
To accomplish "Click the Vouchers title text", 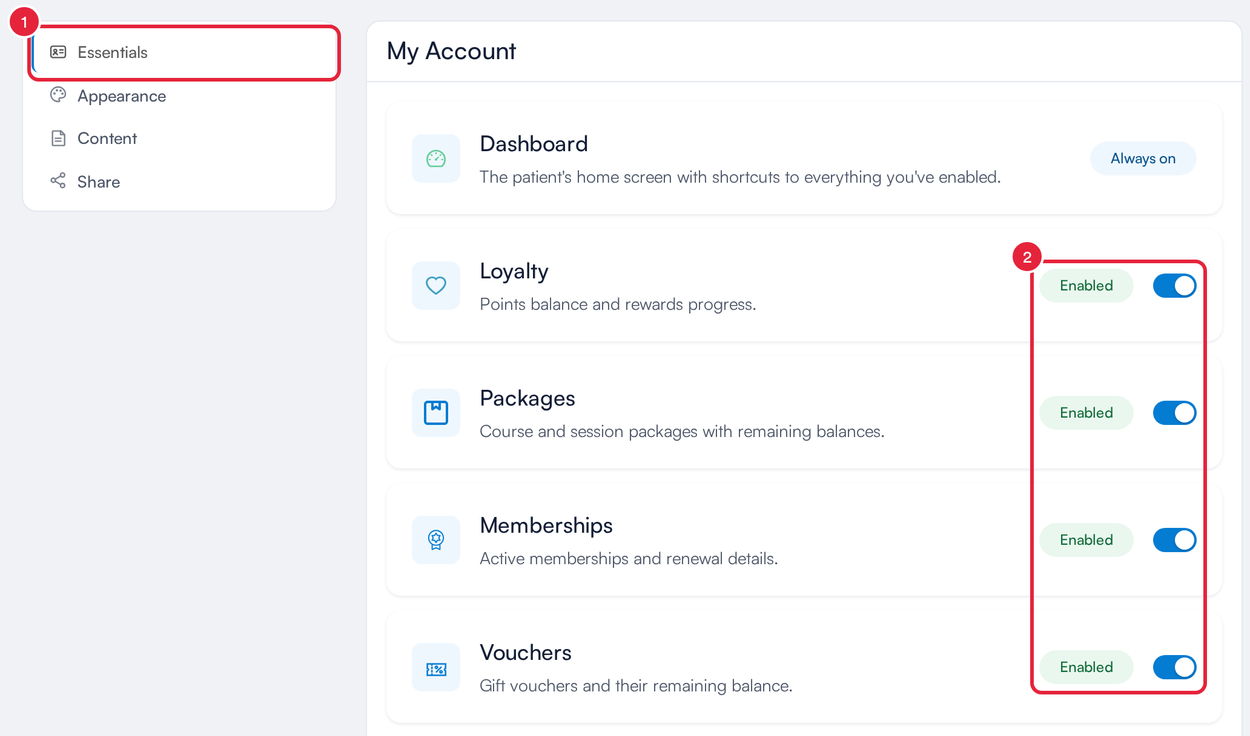I will tap(525, 652).
